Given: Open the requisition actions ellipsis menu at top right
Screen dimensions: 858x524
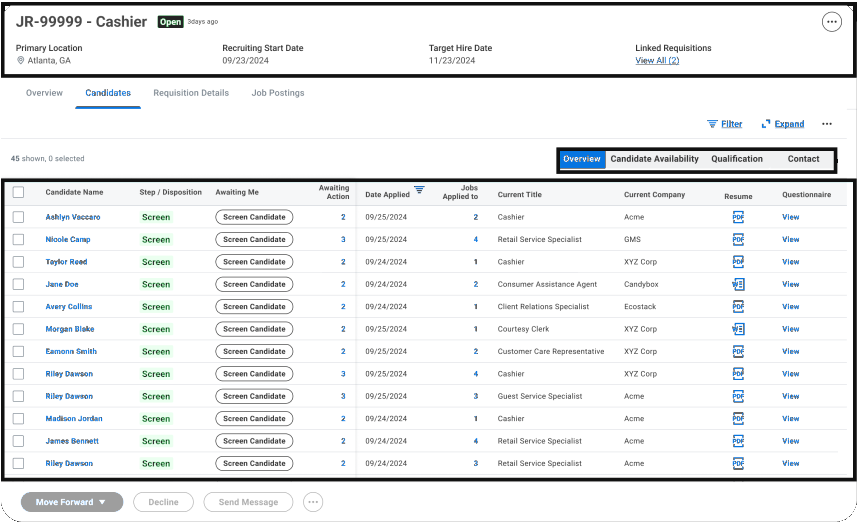Looking at the screenshot, I should (x=831, y=22).
